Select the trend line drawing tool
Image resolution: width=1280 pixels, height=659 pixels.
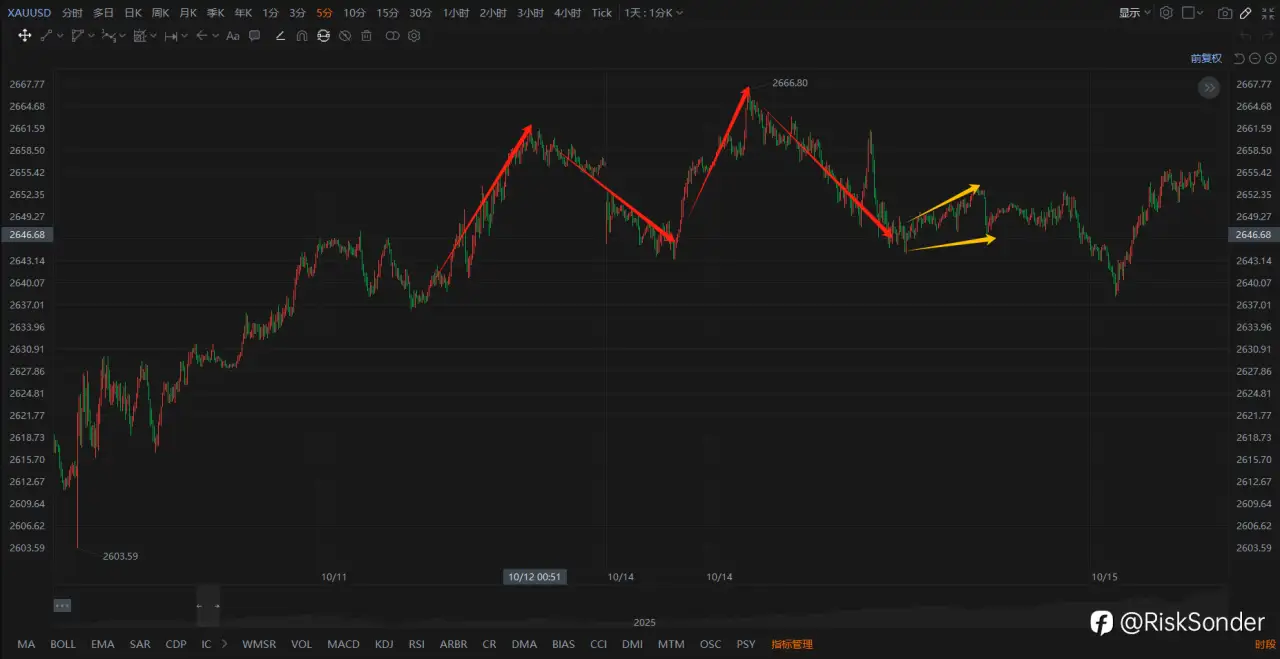(46, 35)
